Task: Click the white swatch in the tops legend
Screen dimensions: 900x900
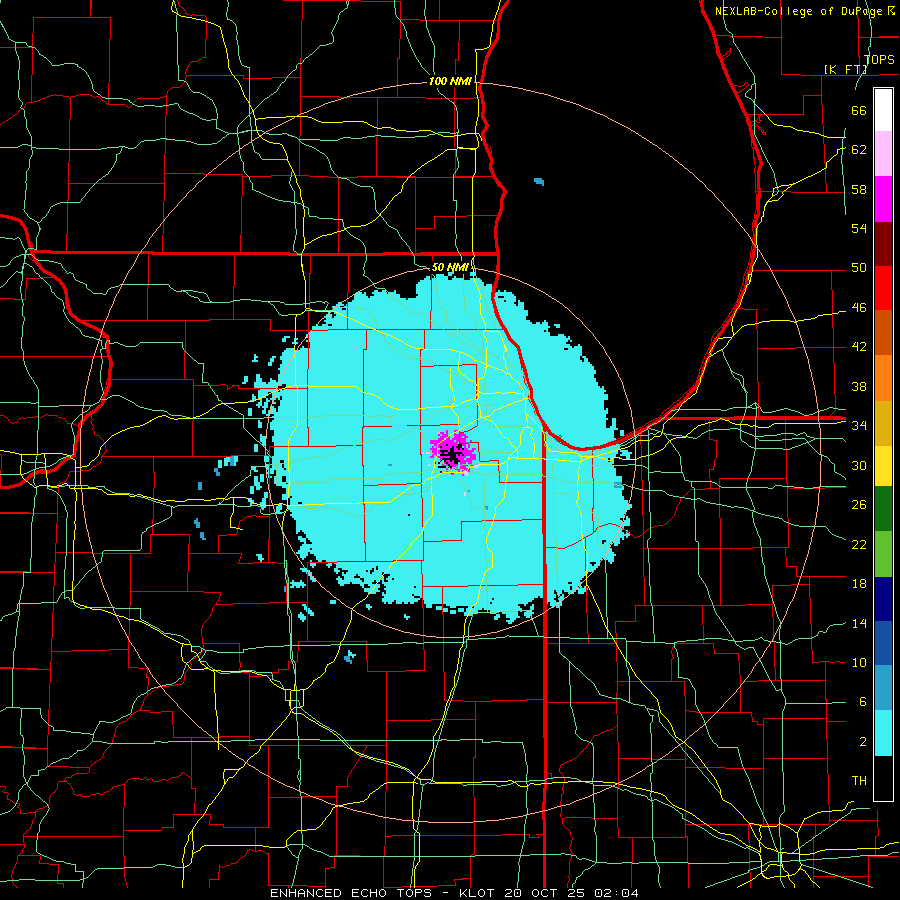Action: [883, 110]
